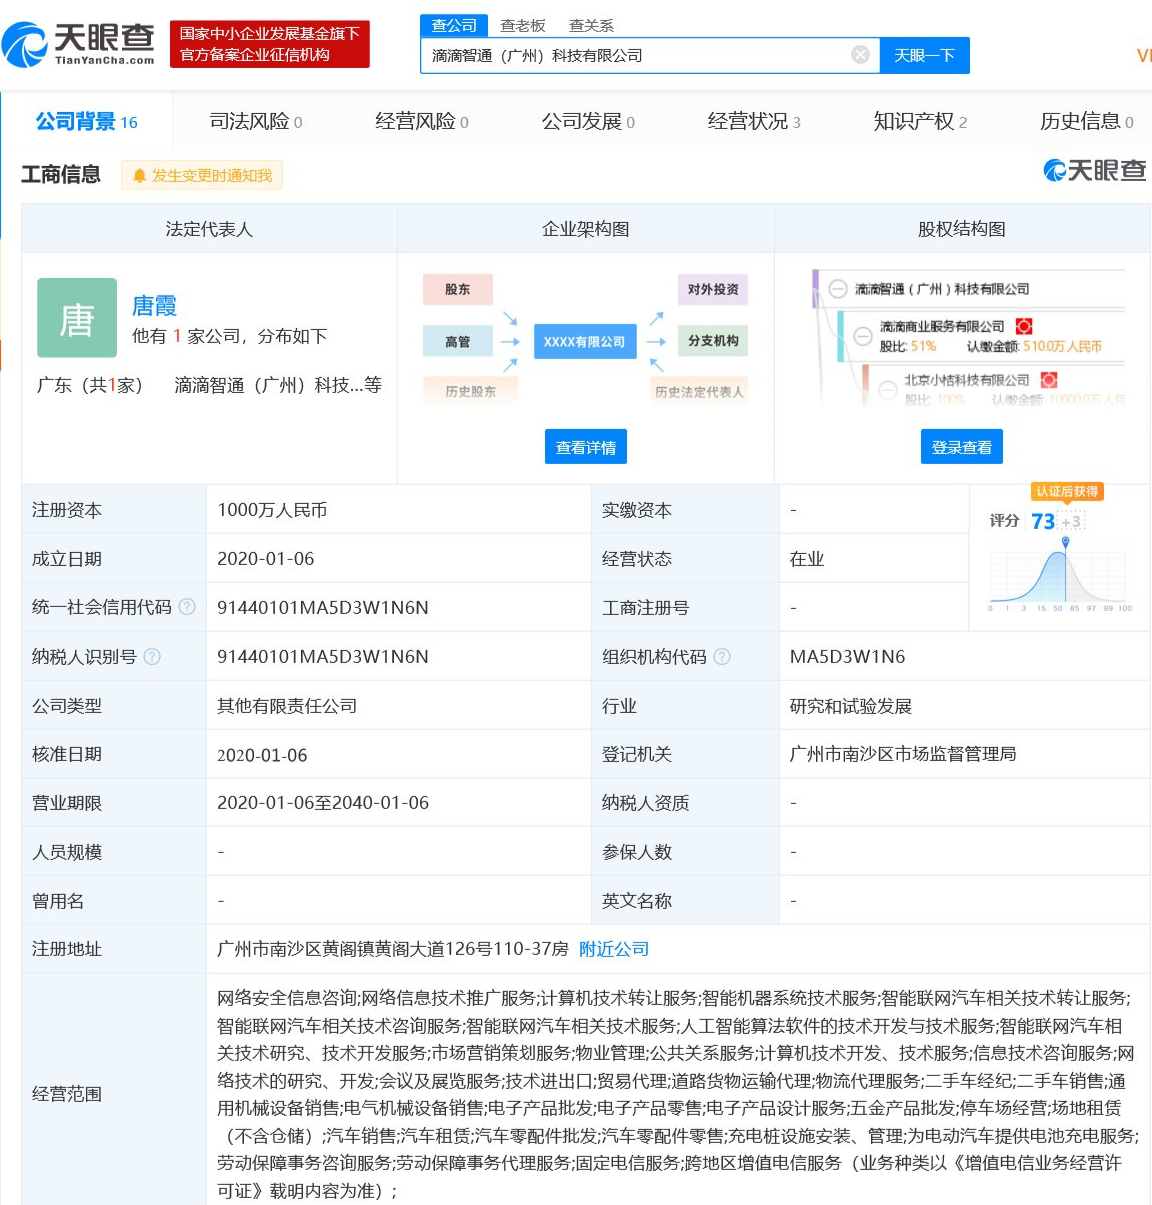The height and width of the screenshot is (1205, 1152).
Task: Click the 对外投资 box in structure diagram
Action: 713,289
